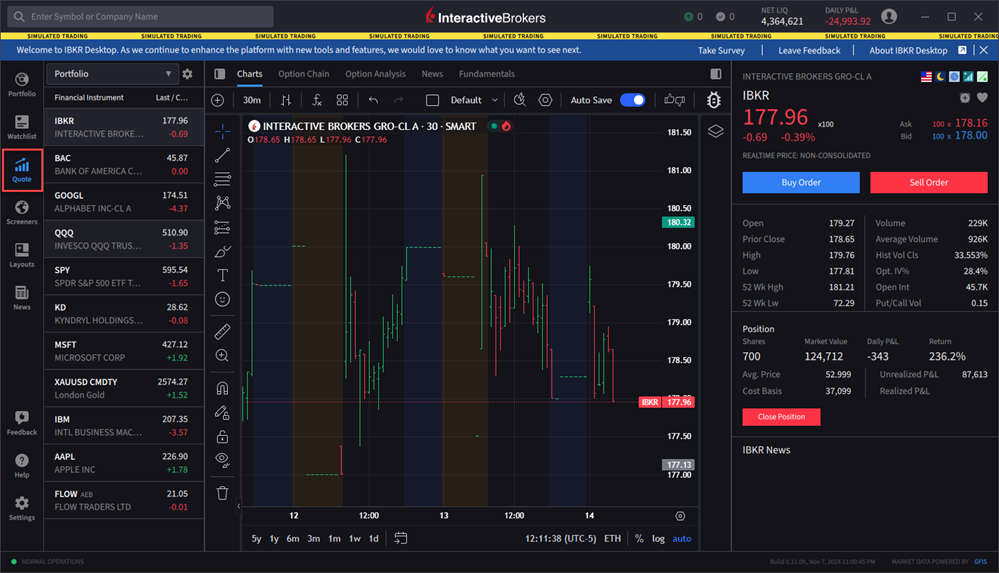Toggle the percent scale option

[x=639, y=539]
